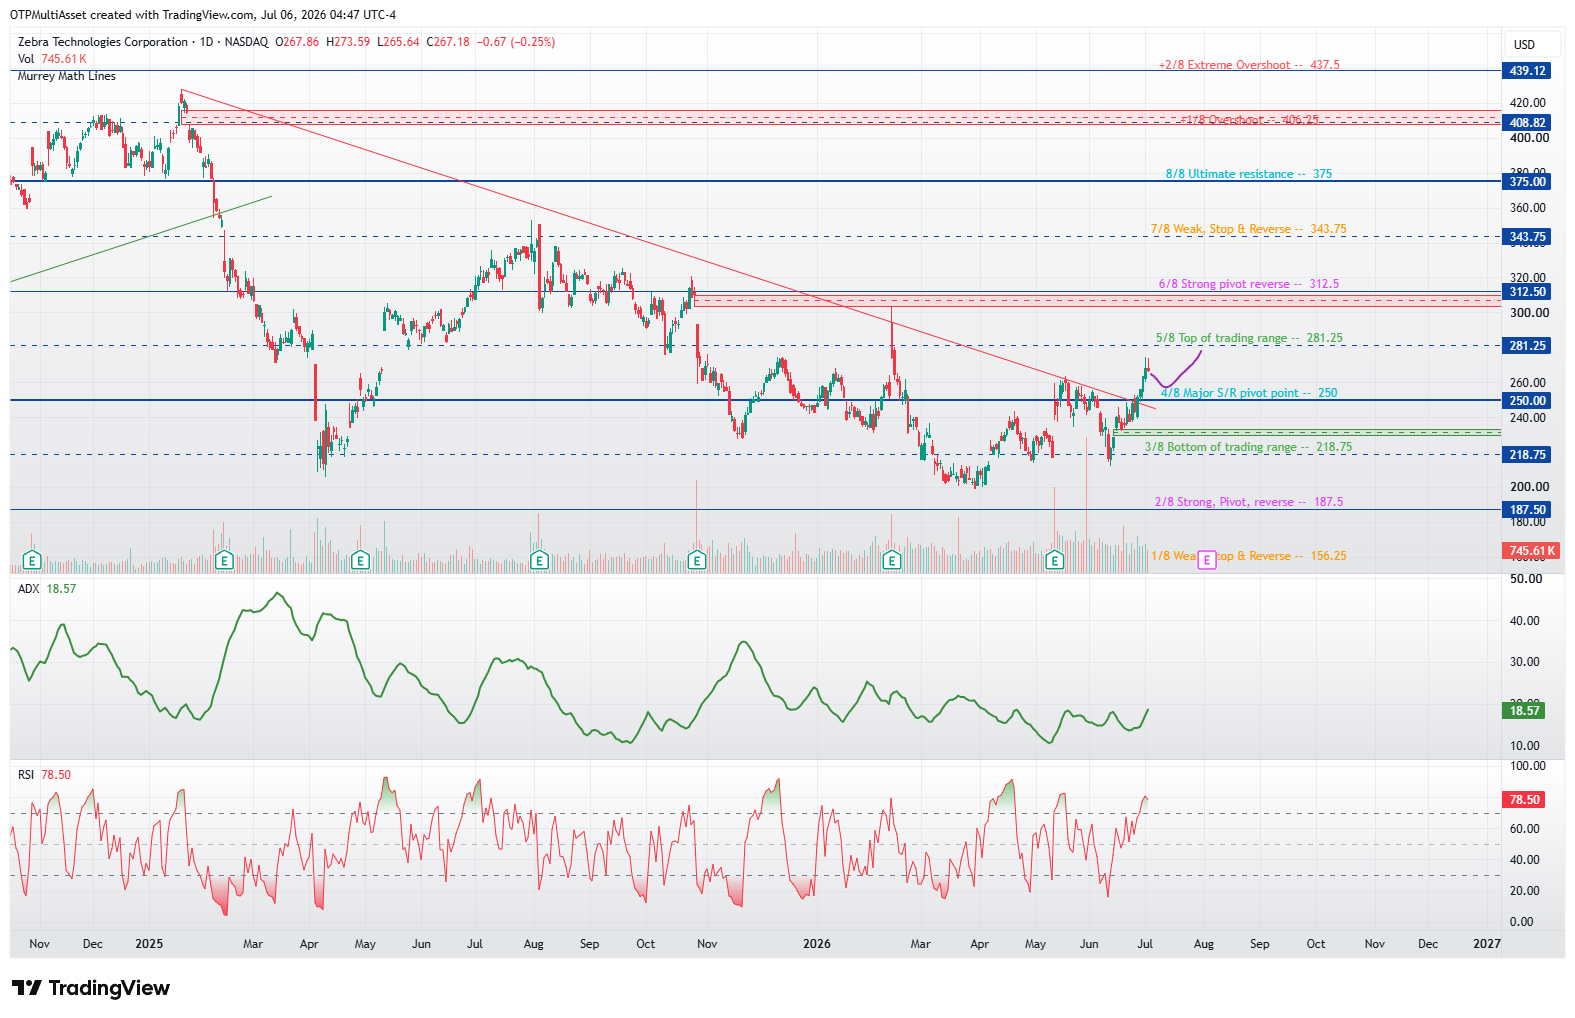
Task: Select the ADX indicator legend label
Action: point(28,589)
